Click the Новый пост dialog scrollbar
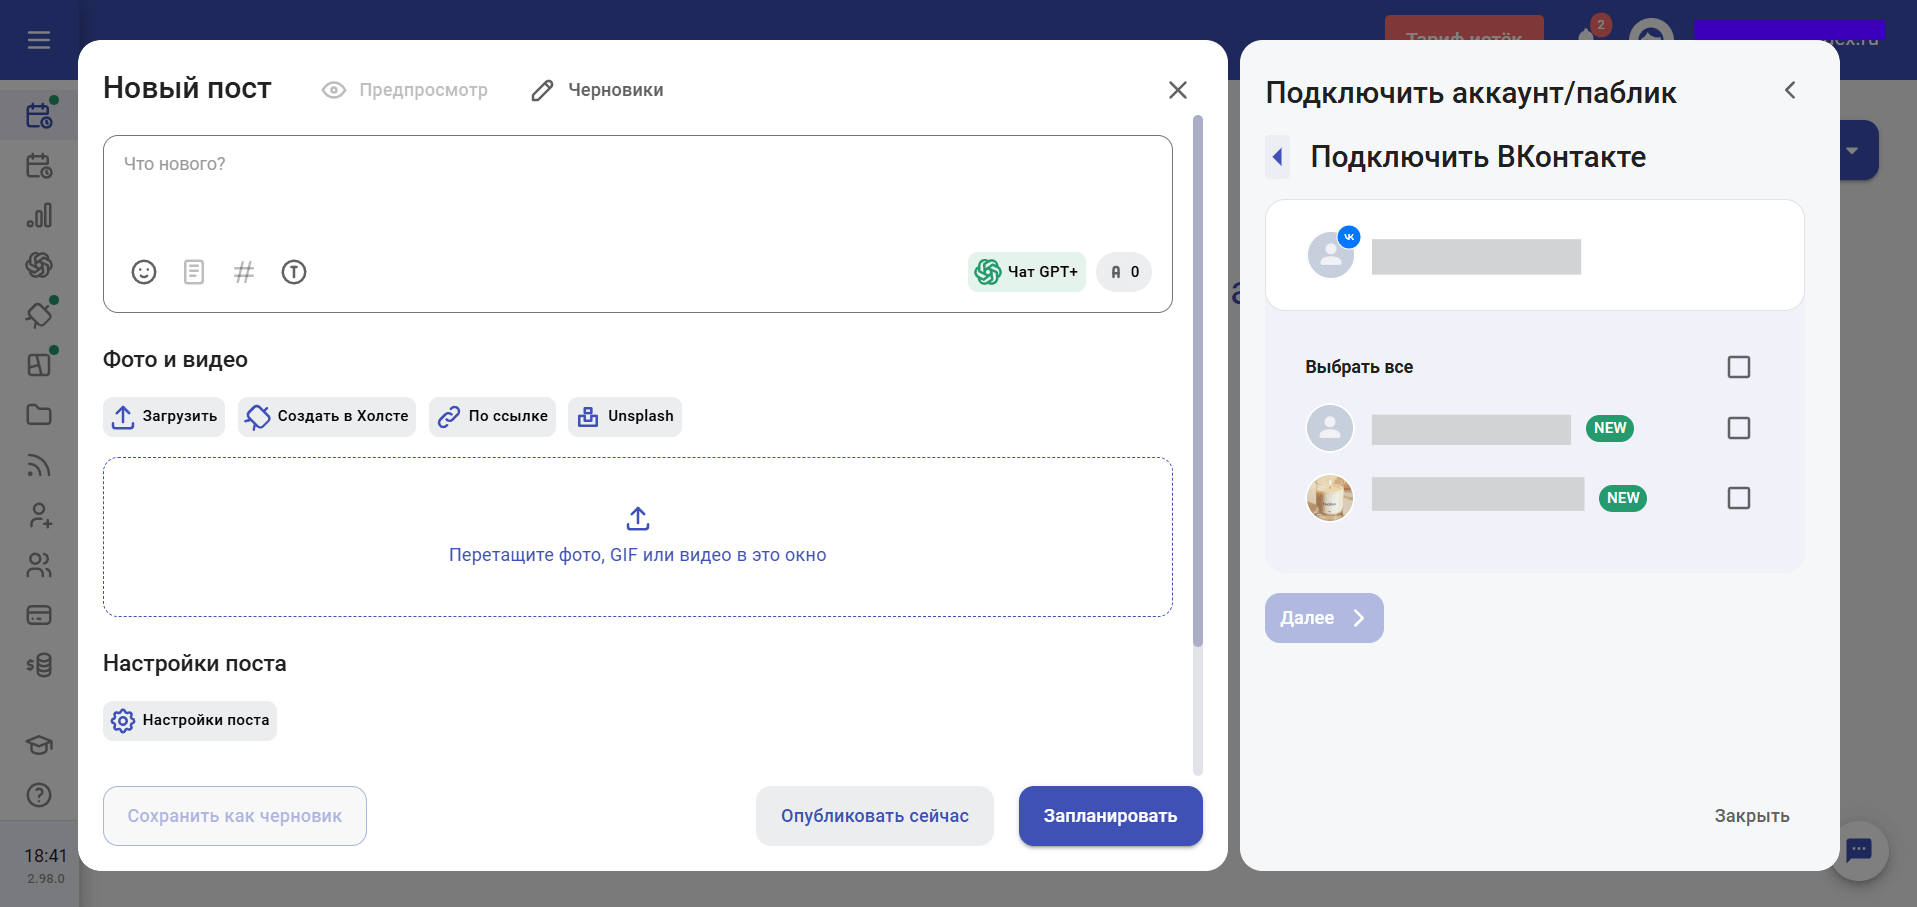The image size is (1917, 907). coord(1198,381)
